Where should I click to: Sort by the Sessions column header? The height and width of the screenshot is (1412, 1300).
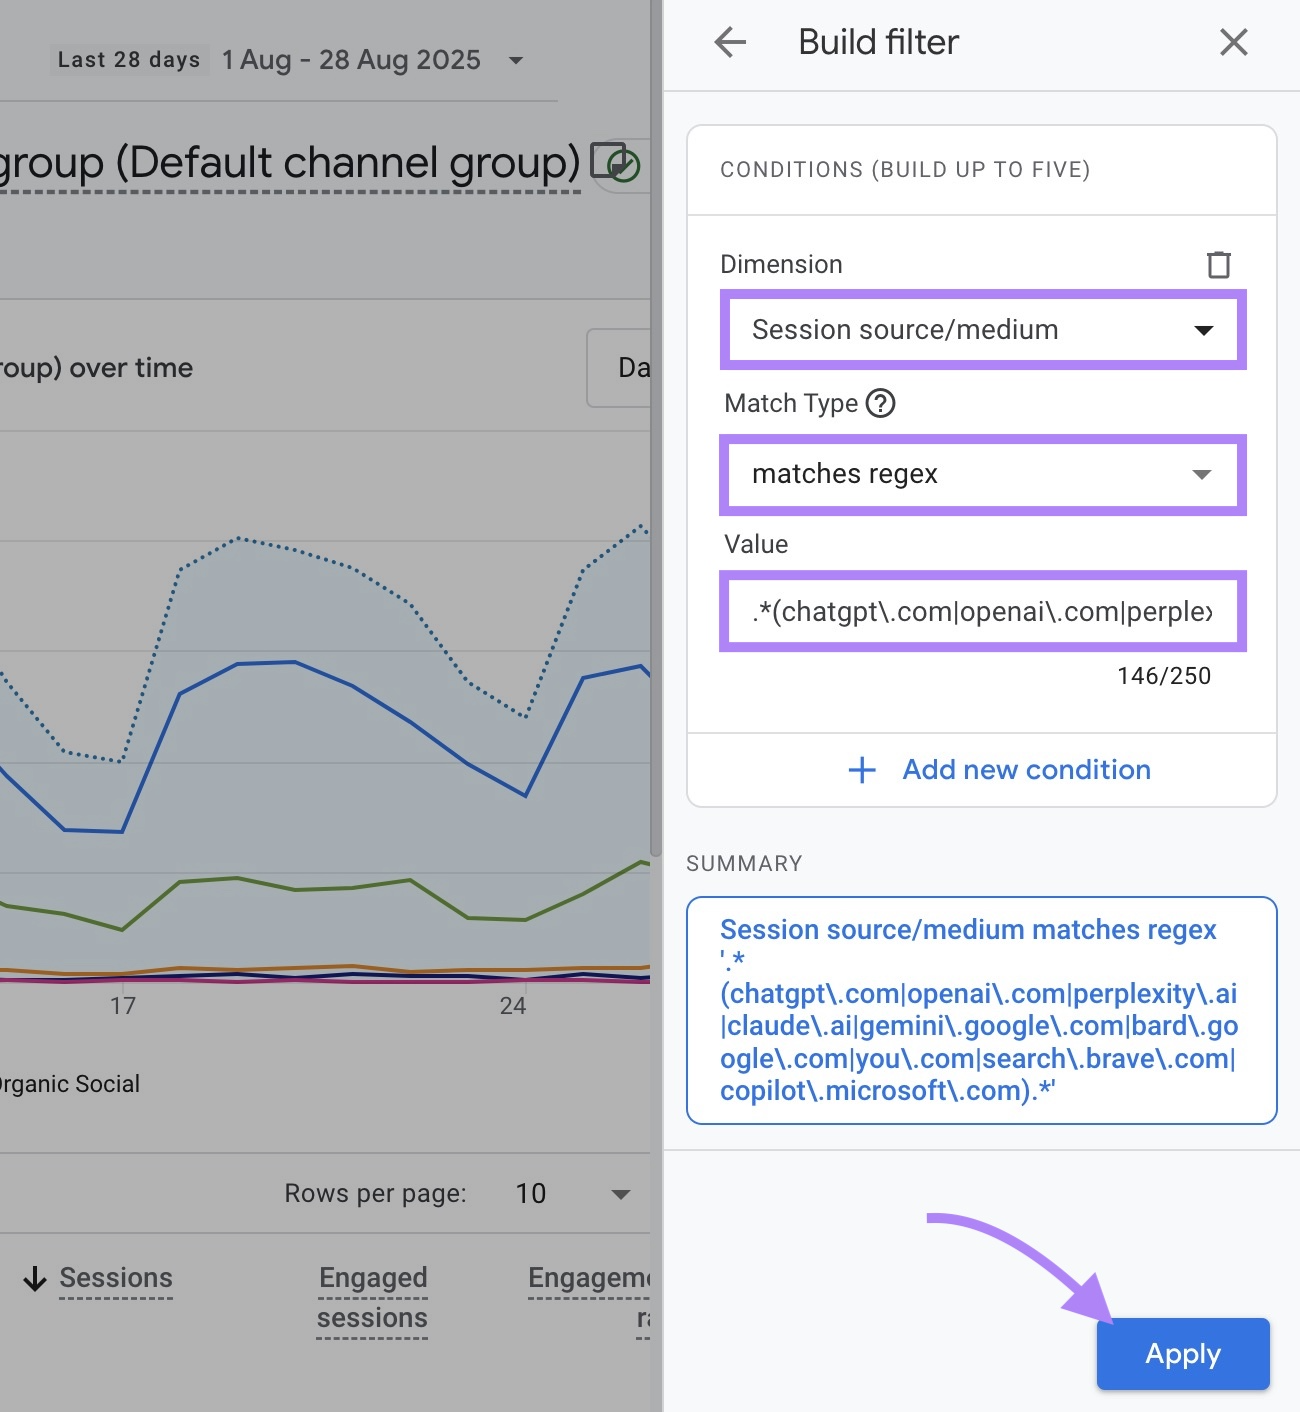click(x=116, y=1278)
